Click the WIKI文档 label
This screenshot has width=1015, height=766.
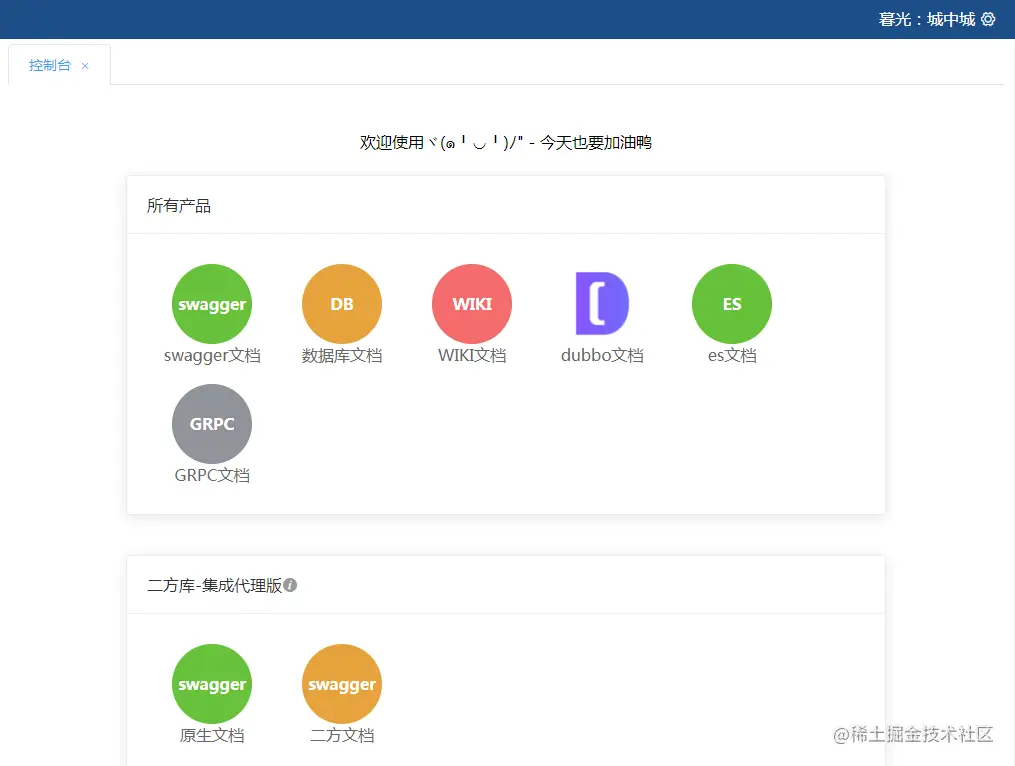click(472, 355)
